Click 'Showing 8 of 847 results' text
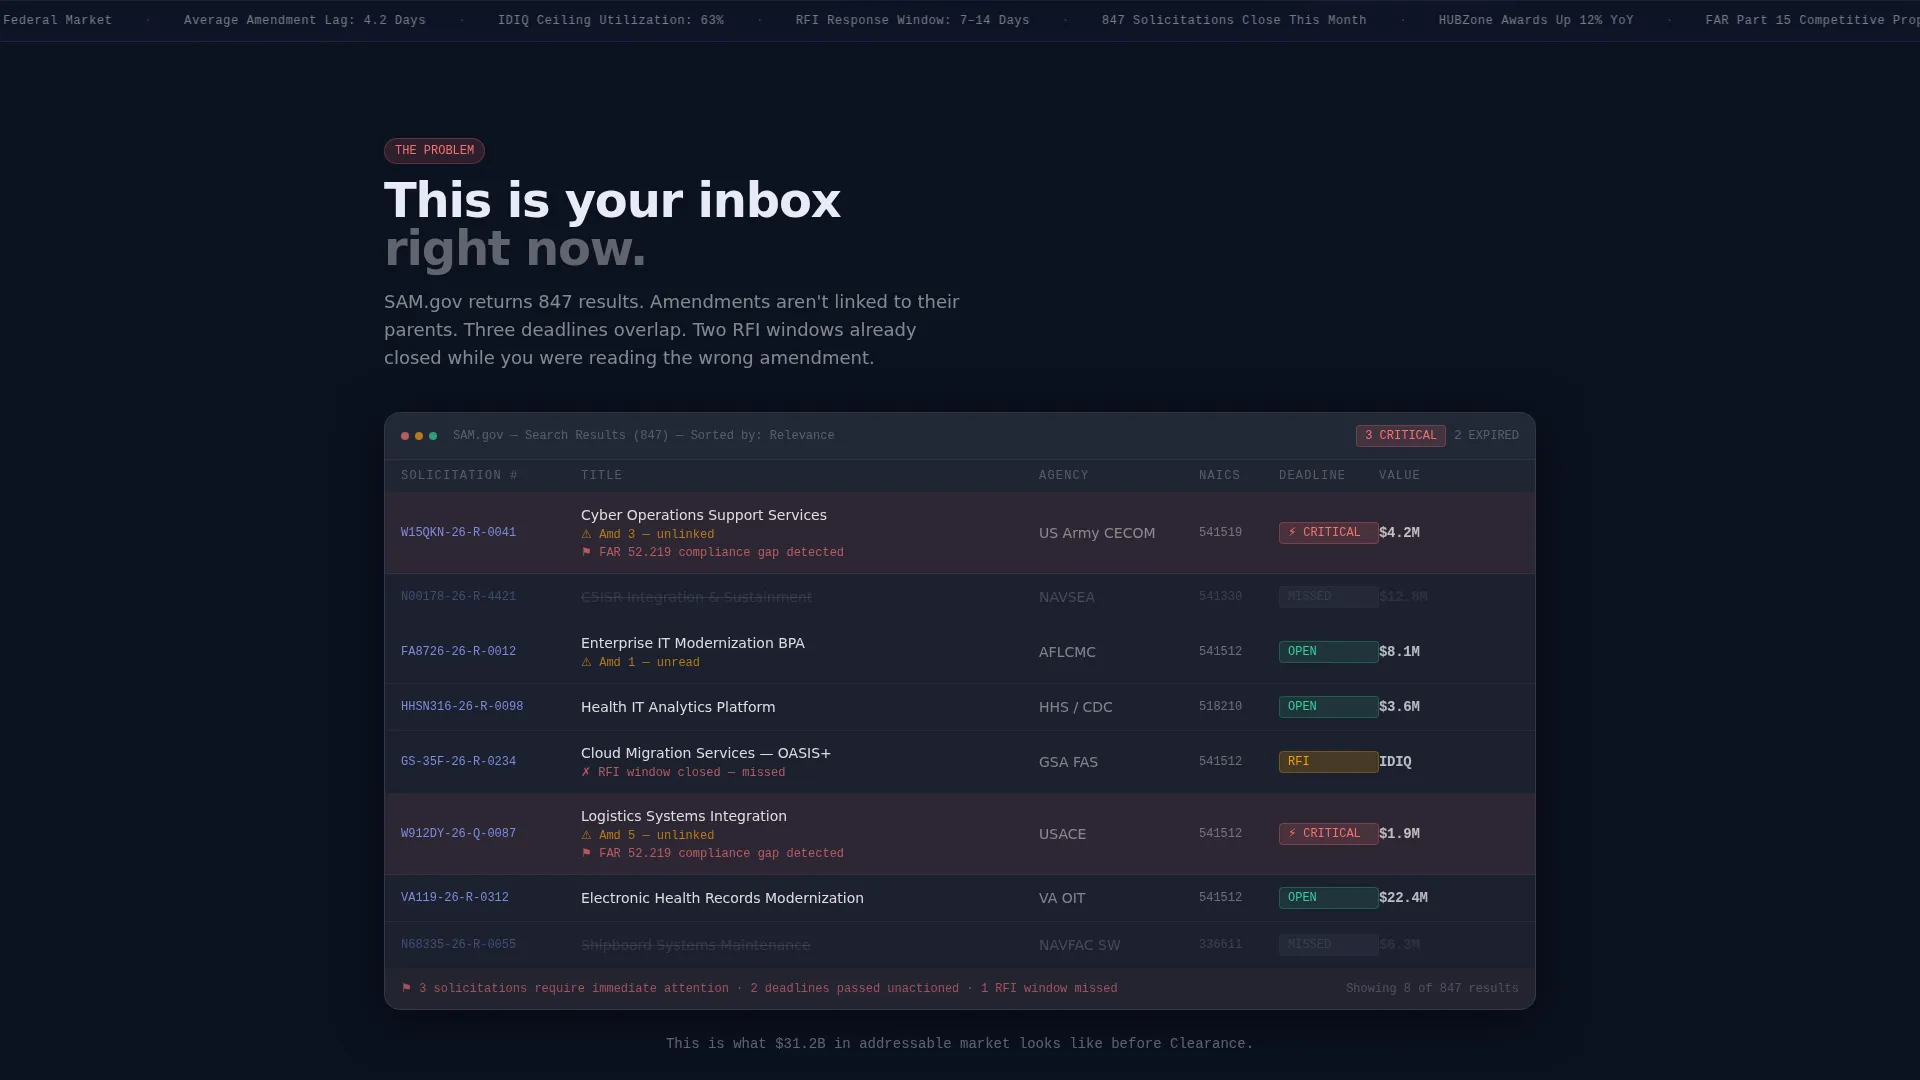Screen dimensions: 1920x1080 1432,989
